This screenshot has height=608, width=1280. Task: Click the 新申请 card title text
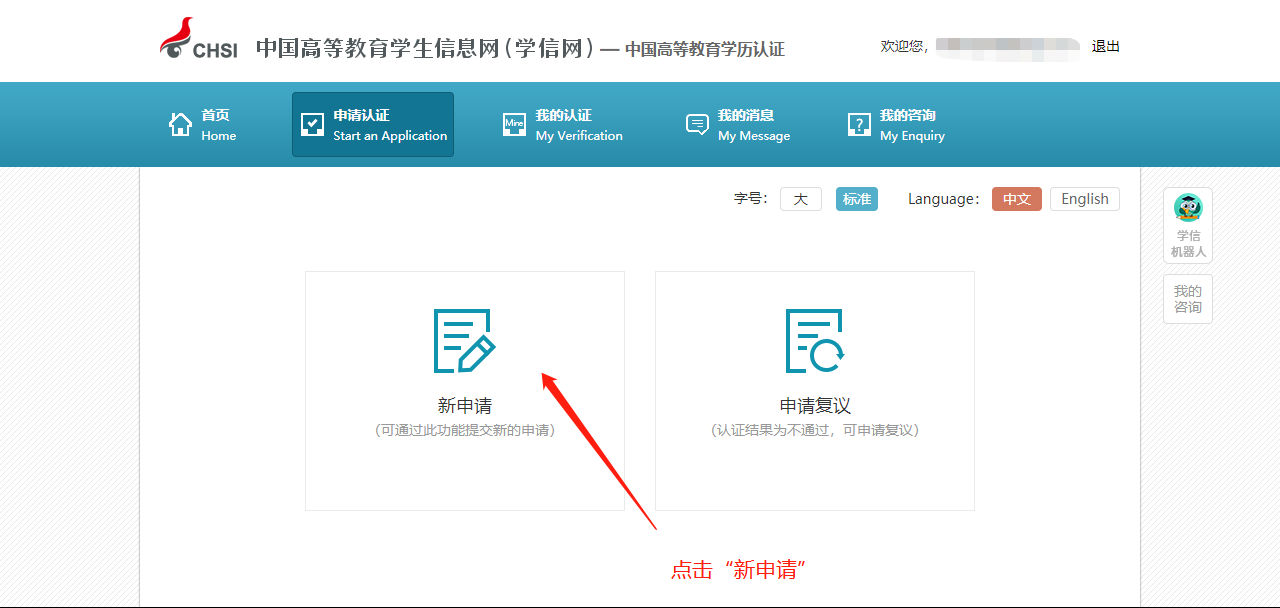464,406
